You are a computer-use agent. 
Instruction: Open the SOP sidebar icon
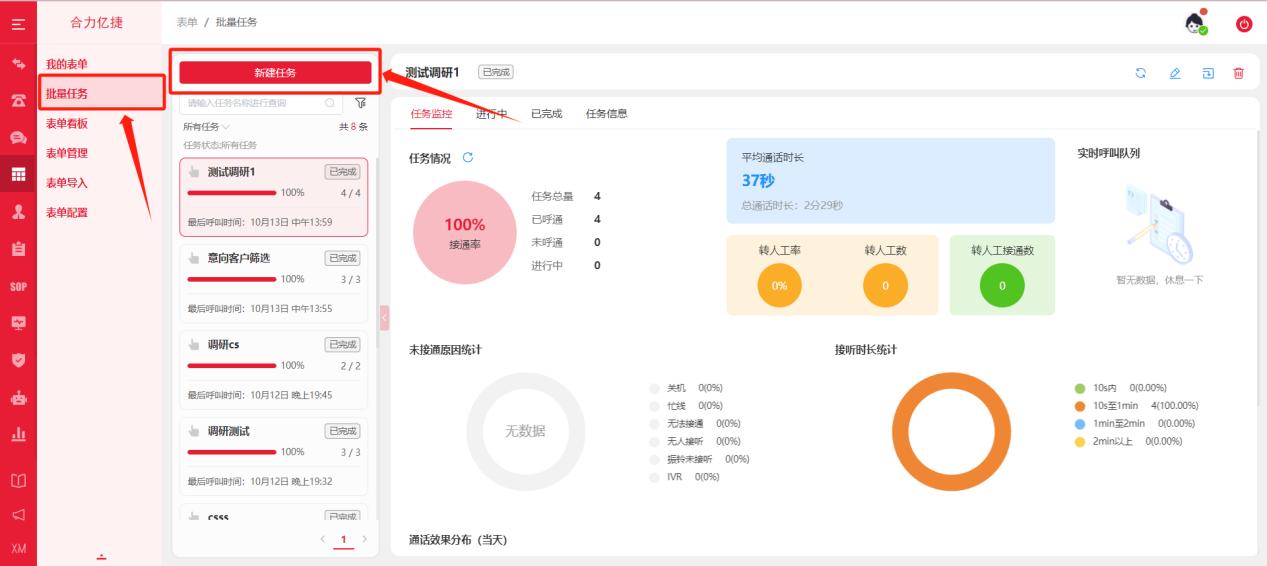pyautogui.click(x=18, y=287)
